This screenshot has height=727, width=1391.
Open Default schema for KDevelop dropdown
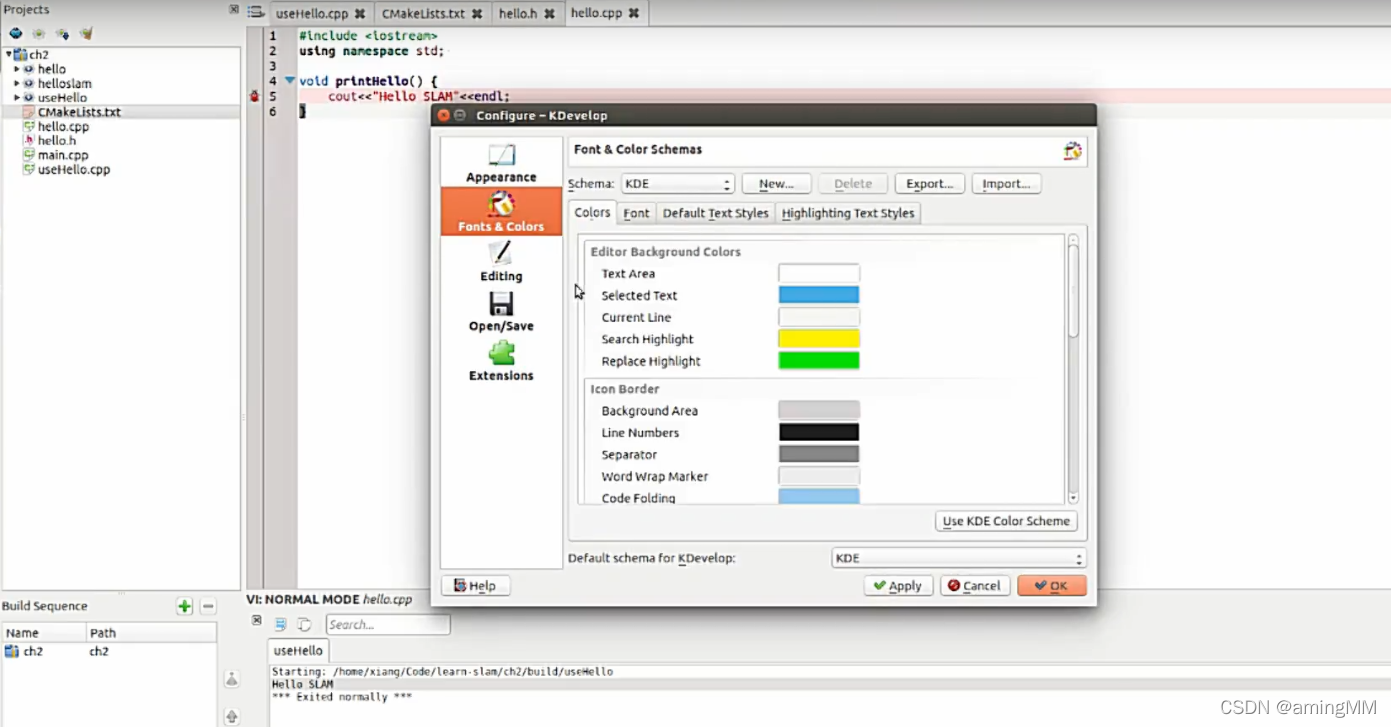click(958, 558)
